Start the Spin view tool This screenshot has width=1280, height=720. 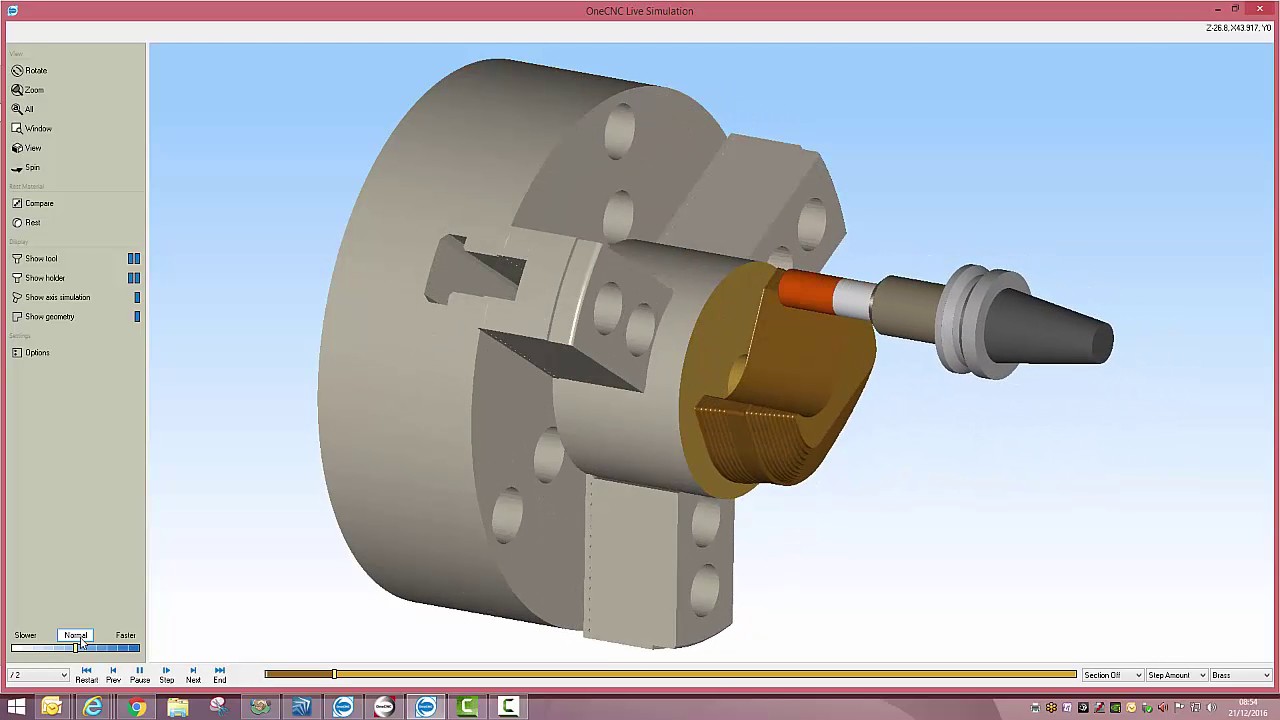26,168
